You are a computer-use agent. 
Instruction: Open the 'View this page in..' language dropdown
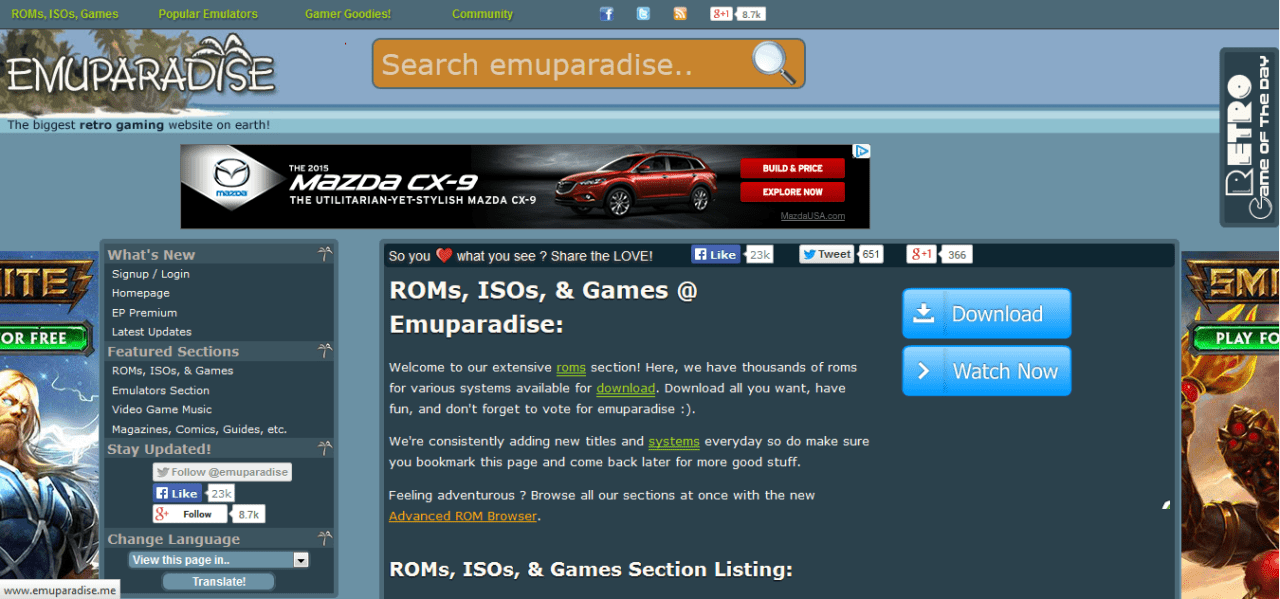coord(219,560)
